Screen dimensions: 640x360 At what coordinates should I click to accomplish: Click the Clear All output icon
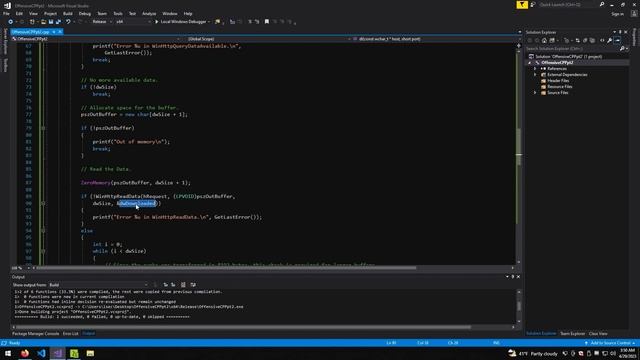click(183, 284)
